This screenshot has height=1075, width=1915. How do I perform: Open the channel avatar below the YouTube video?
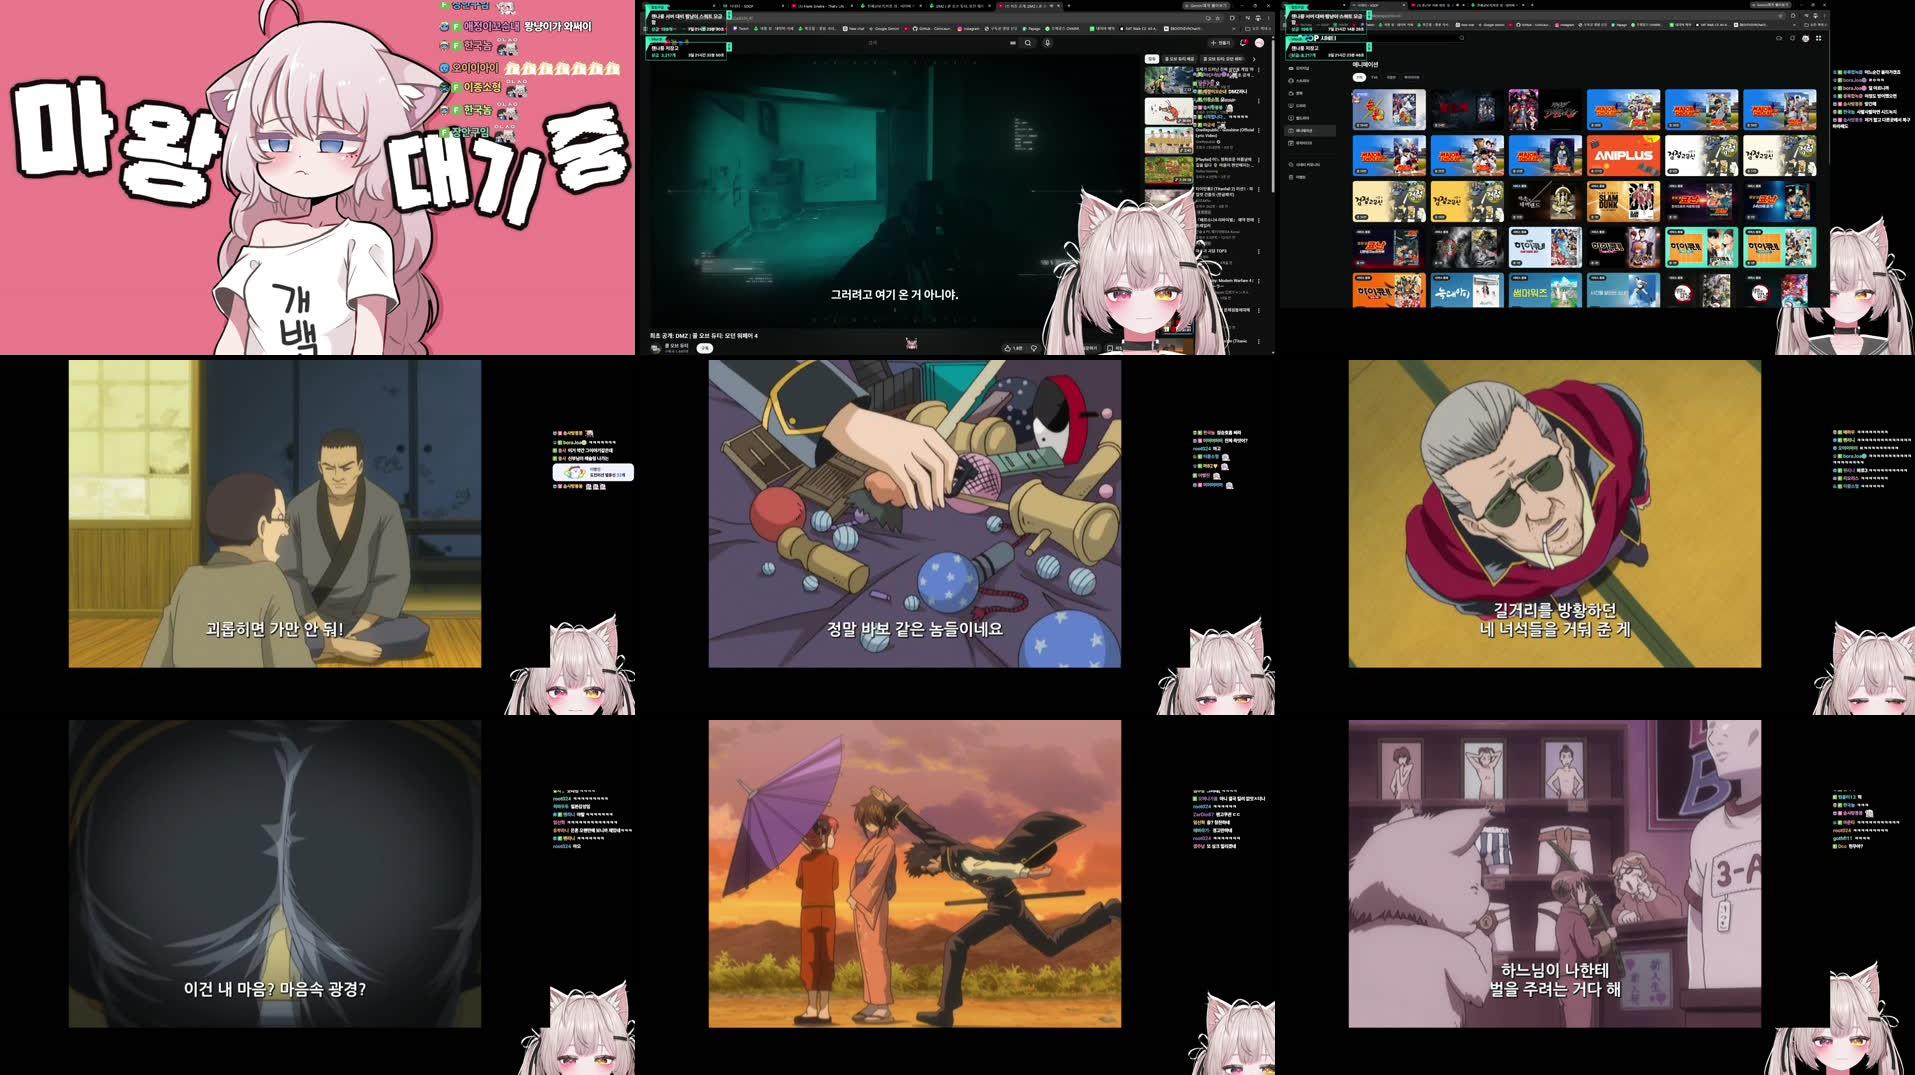point(655,348)
